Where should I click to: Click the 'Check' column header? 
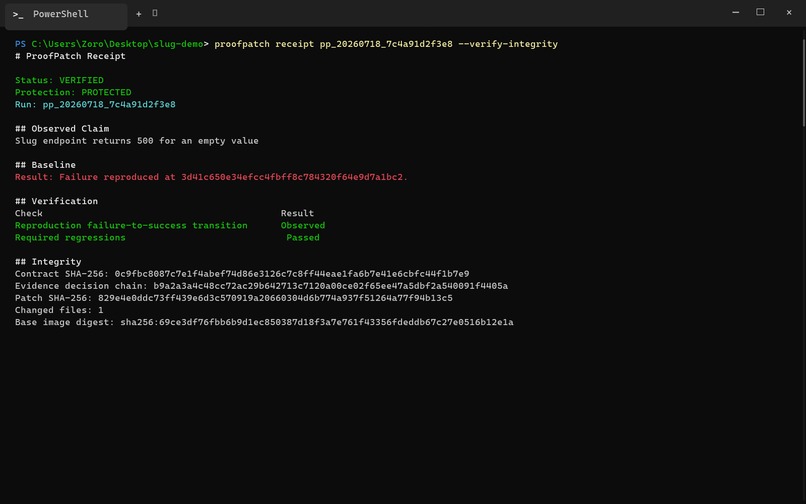(x=29, y=213)
